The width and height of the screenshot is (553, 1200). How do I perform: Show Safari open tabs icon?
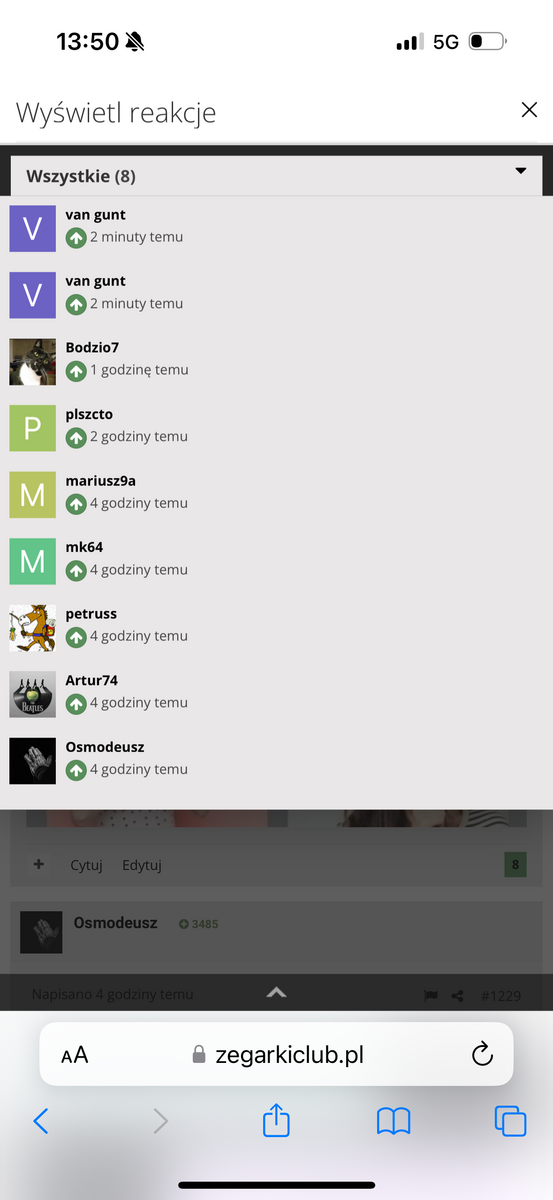coord(510,1121)
